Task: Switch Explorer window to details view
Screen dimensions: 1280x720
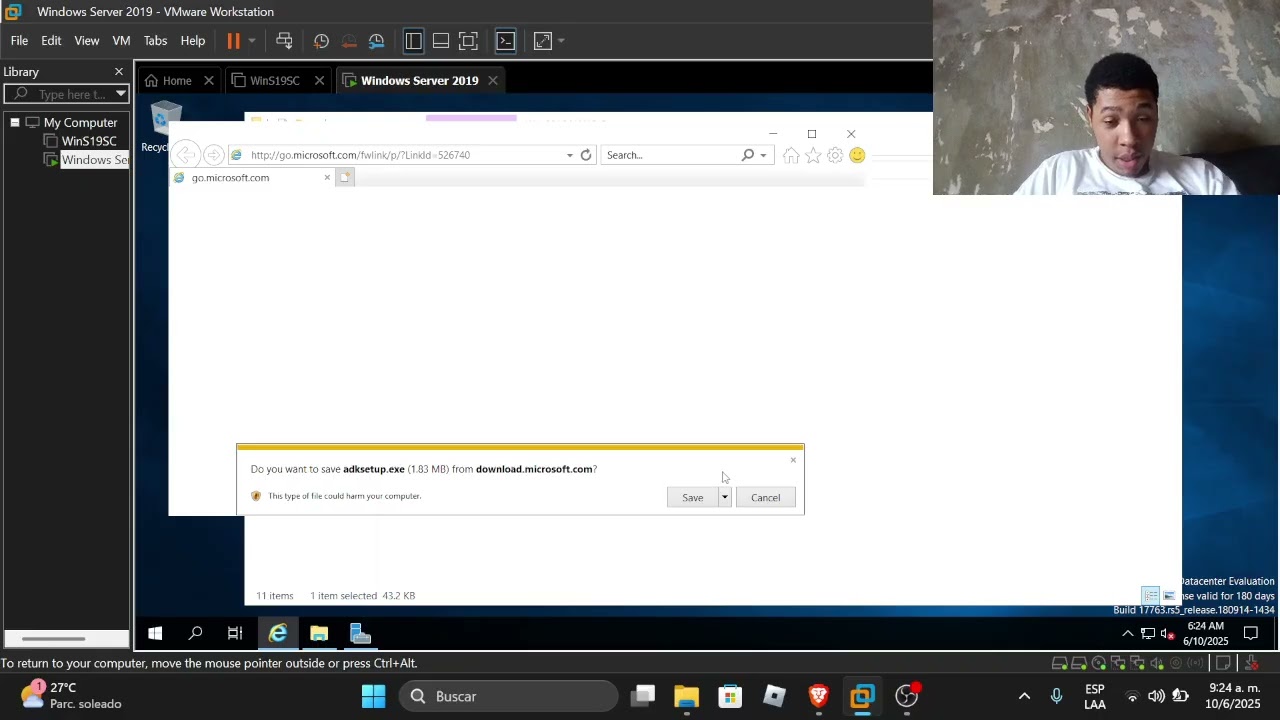Action: pyautogui.click(x=1151, y=596)
